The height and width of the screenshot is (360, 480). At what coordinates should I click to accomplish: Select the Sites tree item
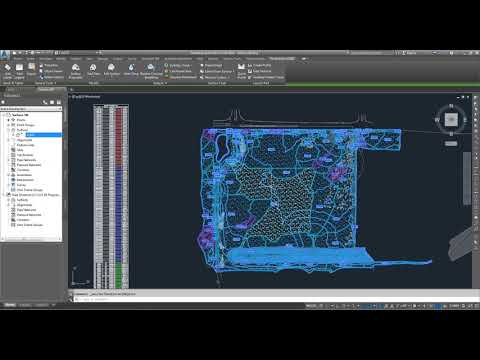pyautogui.click(x=20, y=150)
